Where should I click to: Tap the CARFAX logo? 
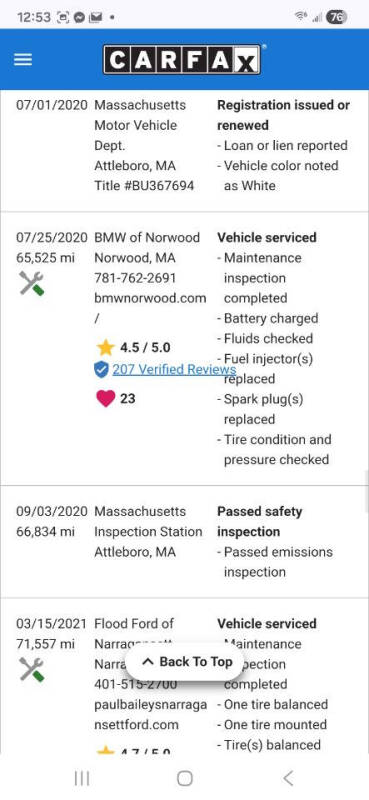click(x=182, y=60)
